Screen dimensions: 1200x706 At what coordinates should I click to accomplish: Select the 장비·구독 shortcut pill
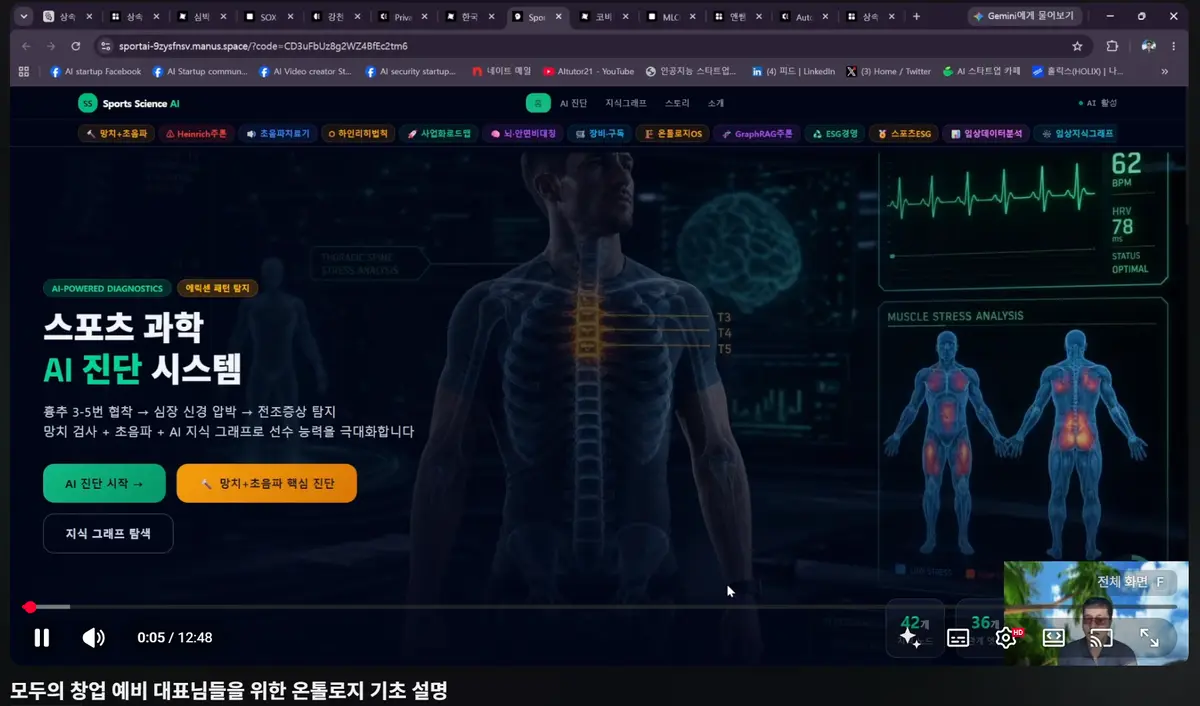pos(598,133)
